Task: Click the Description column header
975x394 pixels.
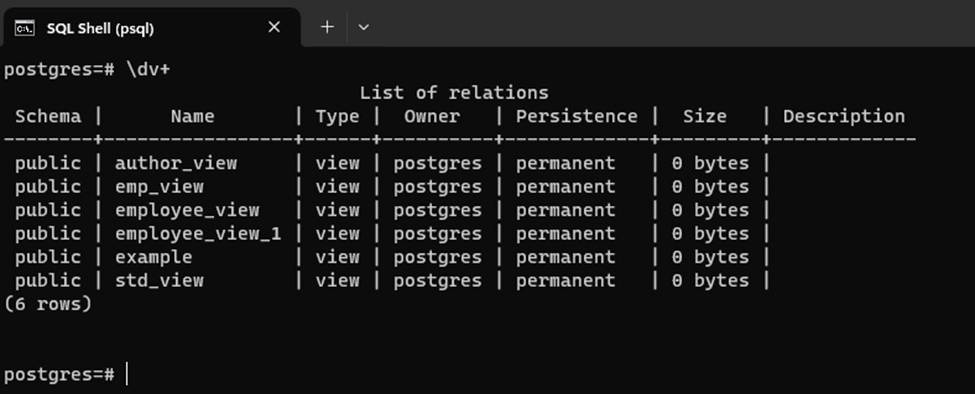Action: pos(844,117)
